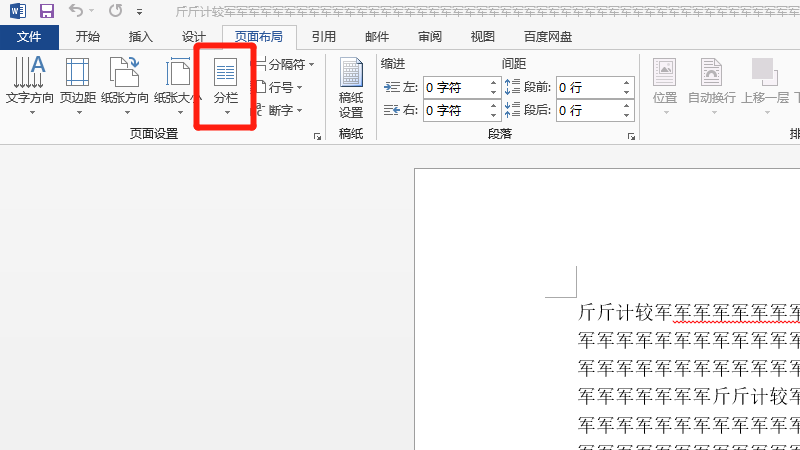Open the 页边距 margins tool

[77, 85]
